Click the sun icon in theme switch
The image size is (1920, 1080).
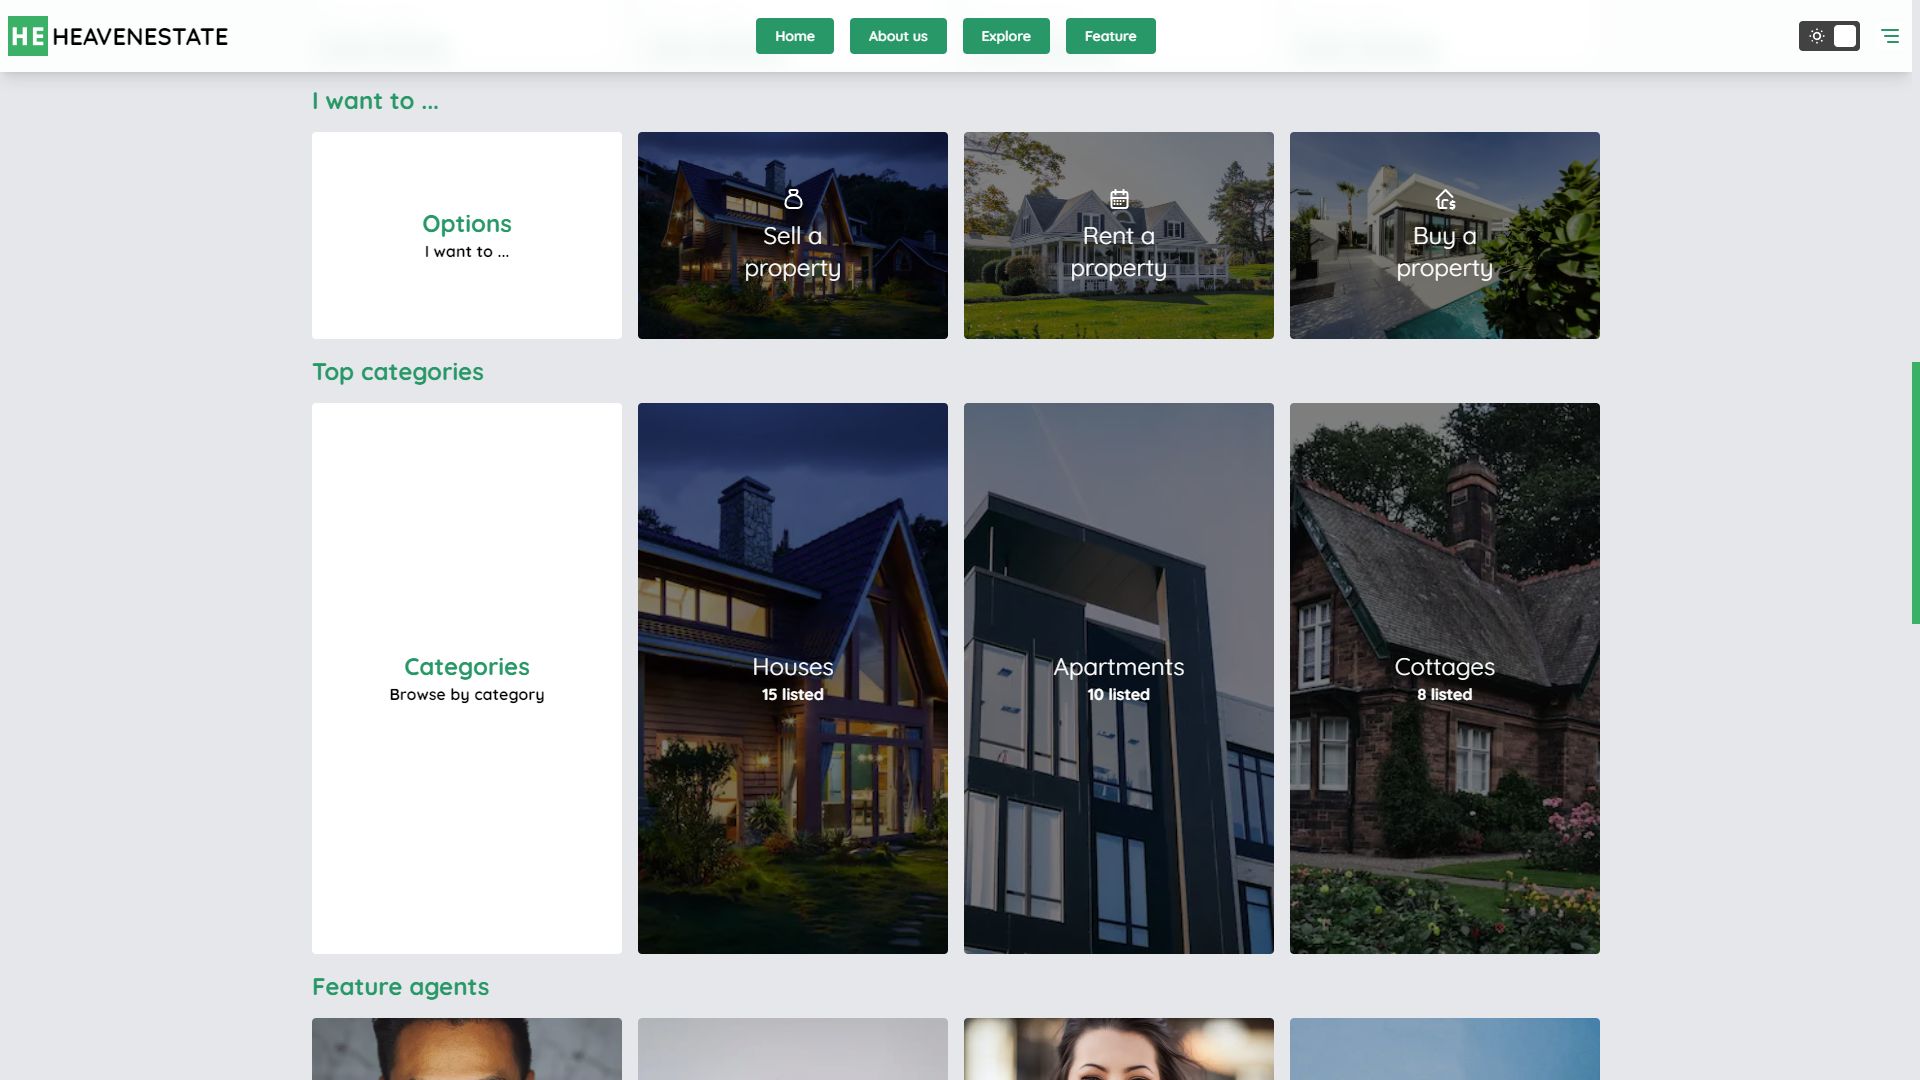click(x=1817, y=36)
